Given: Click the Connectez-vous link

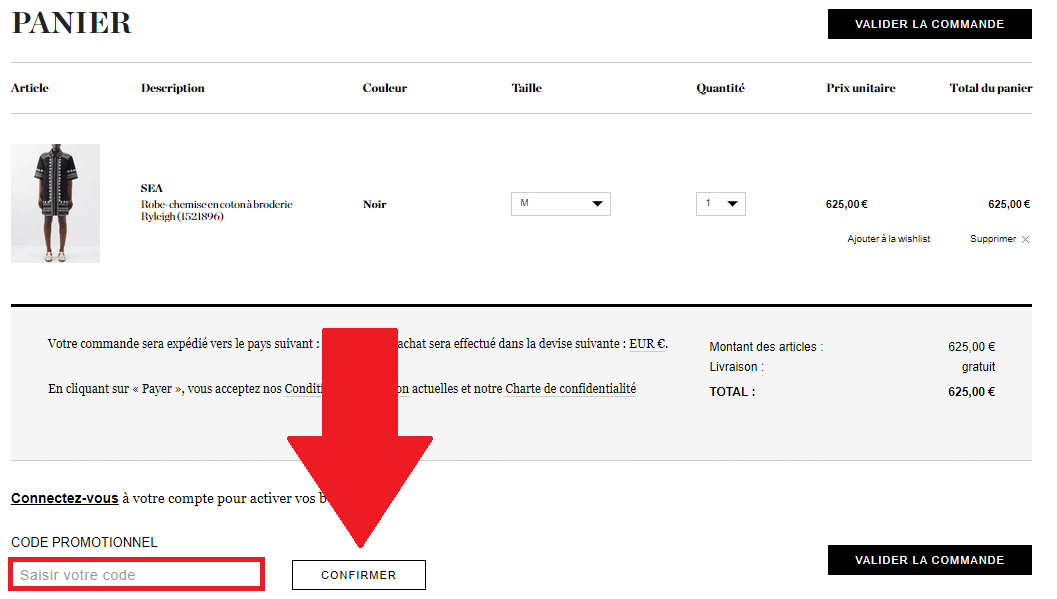Looking at the screenshot, I should pos(65,498).
